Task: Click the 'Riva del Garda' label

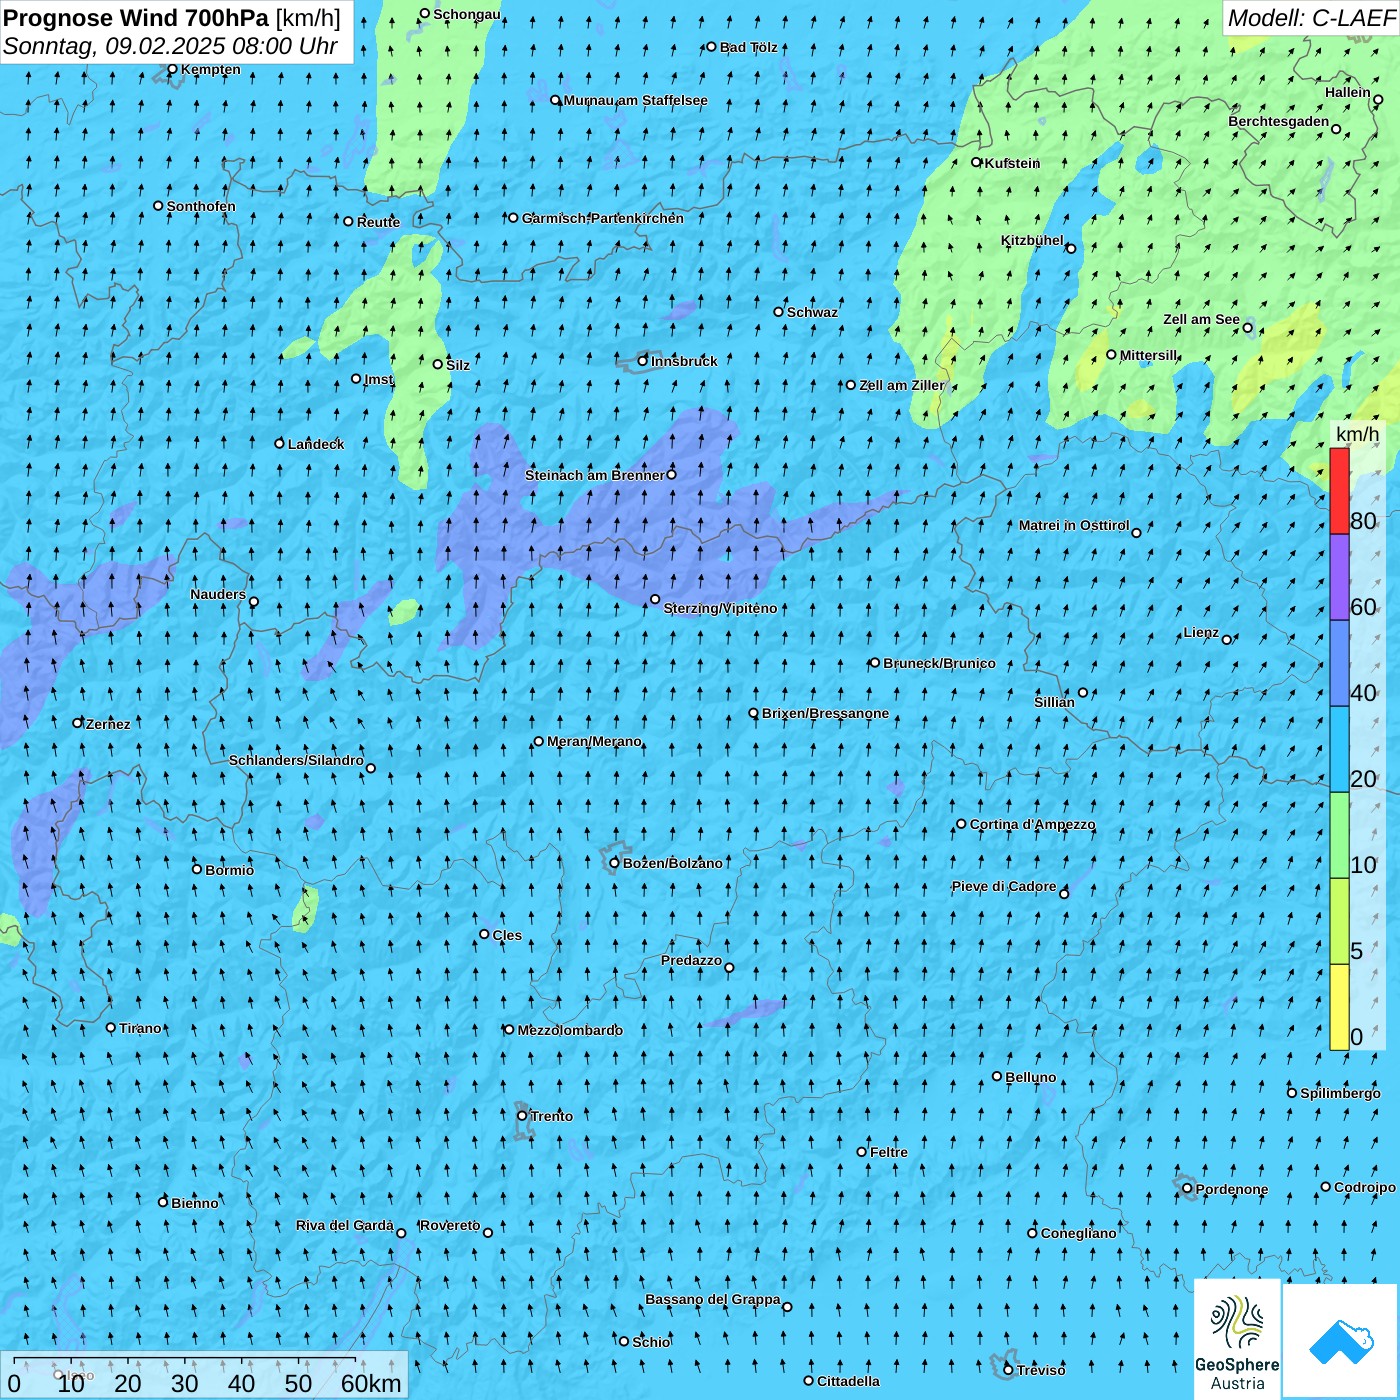Action: 345,1225
